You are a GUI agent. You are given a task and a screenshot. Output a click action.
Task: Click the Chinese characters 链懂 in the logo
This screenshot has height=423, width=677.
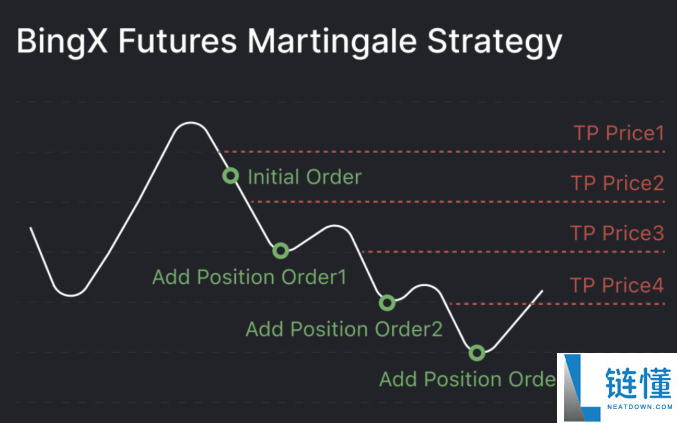point(639,383)
